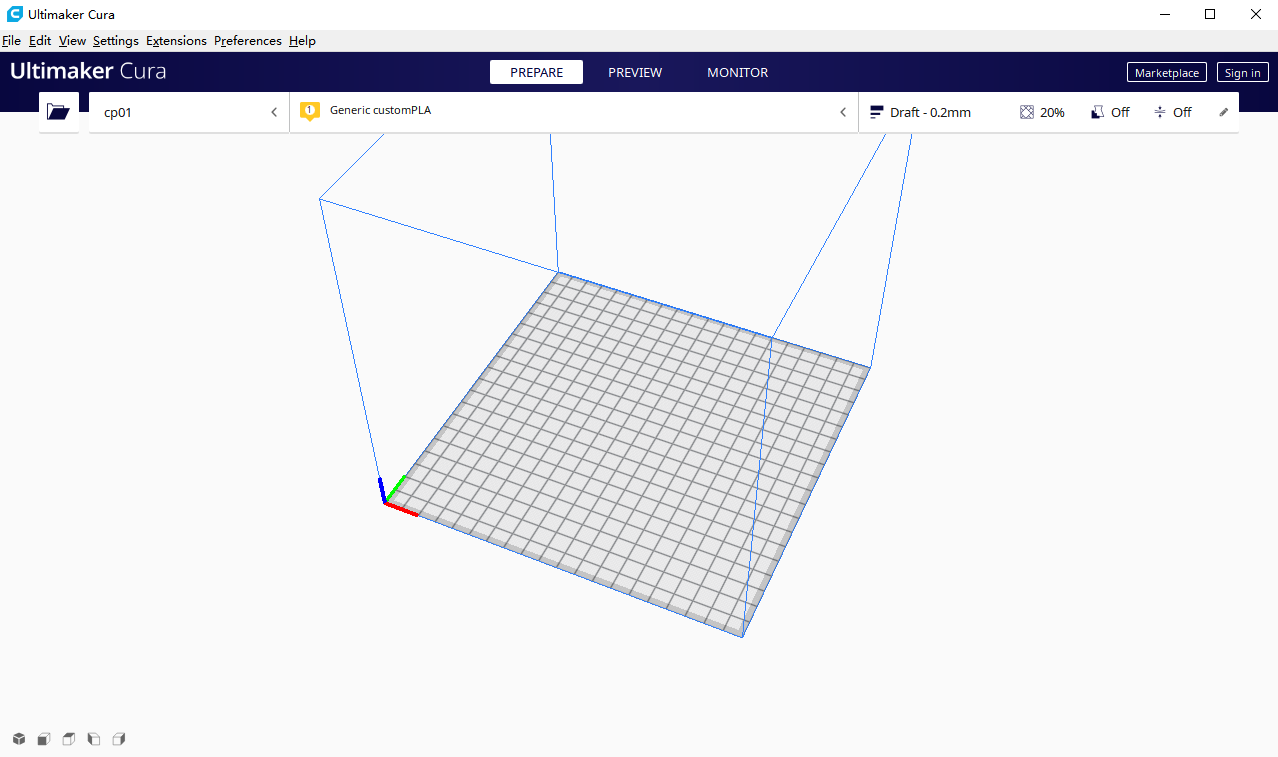
Task: Expand the Generic customPLA material panel chevron
Action: point(842,112)
